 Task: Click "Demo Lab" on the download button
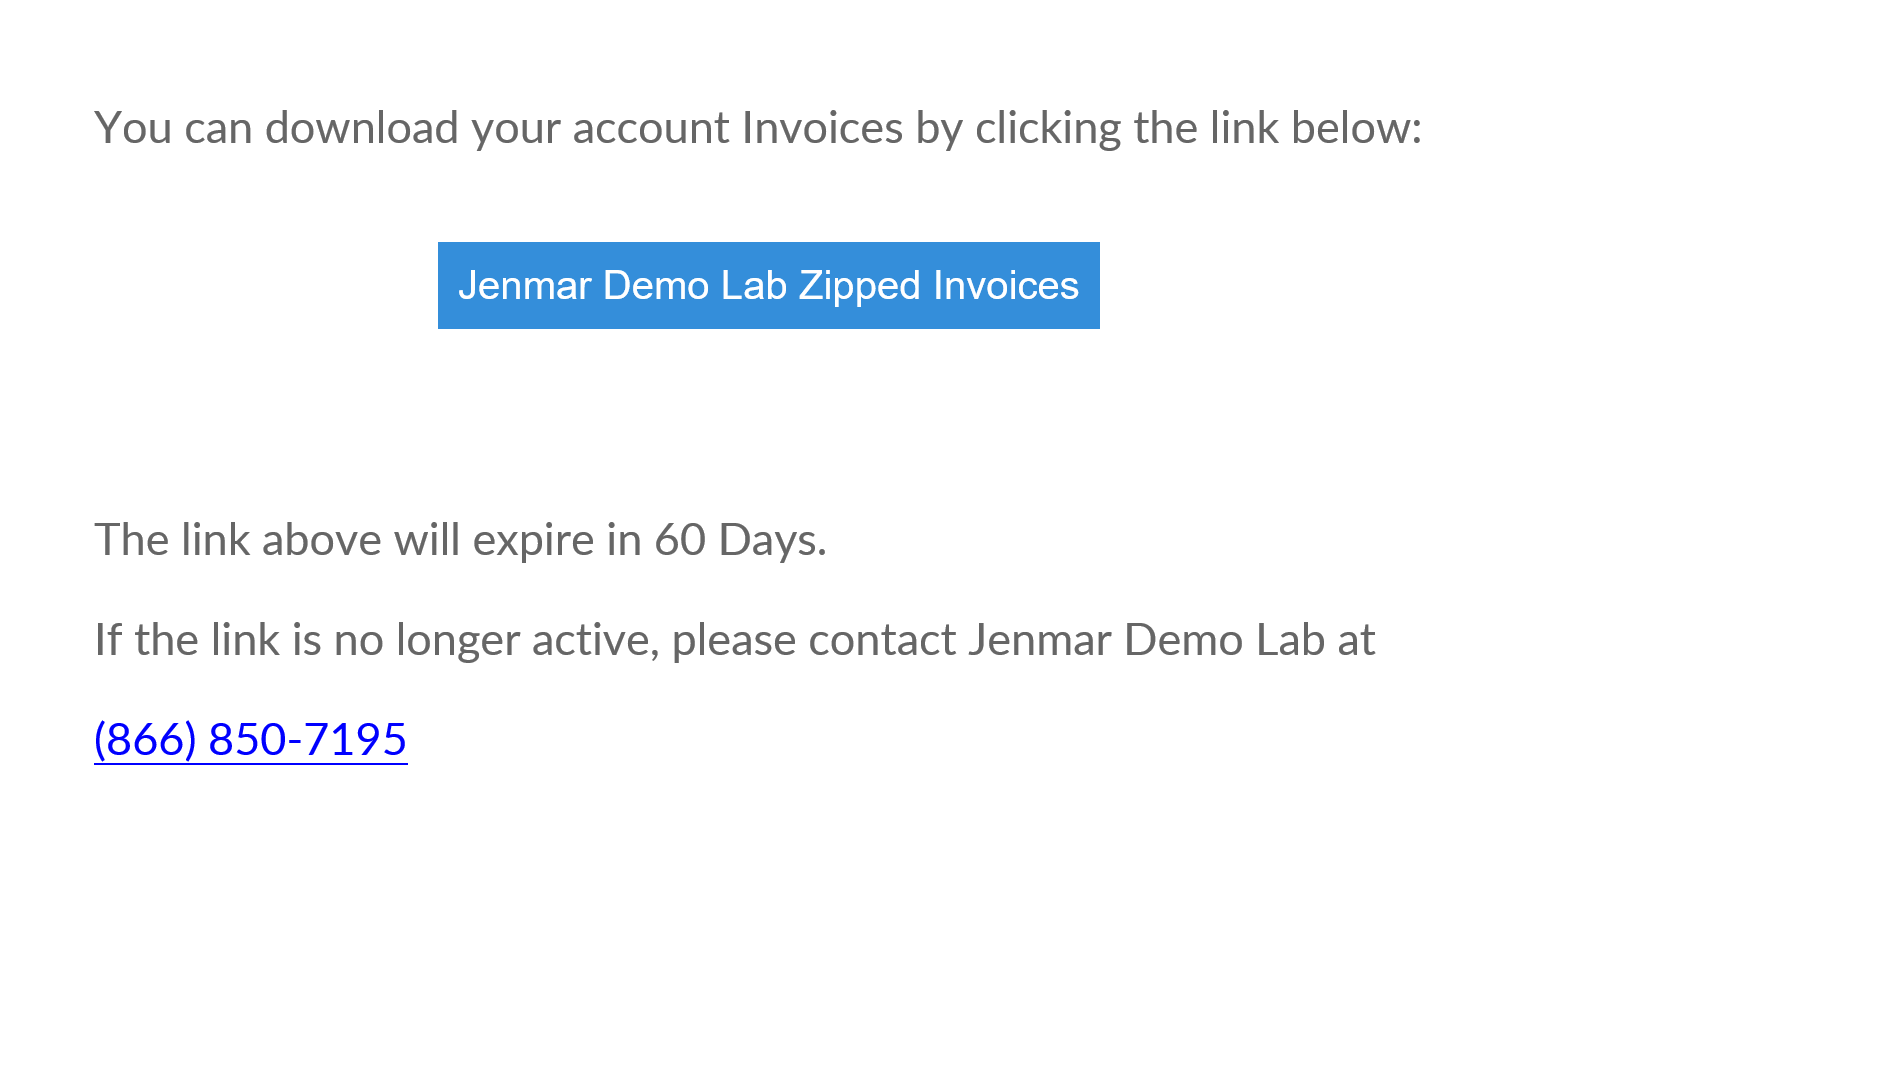[x=695, y=286]
